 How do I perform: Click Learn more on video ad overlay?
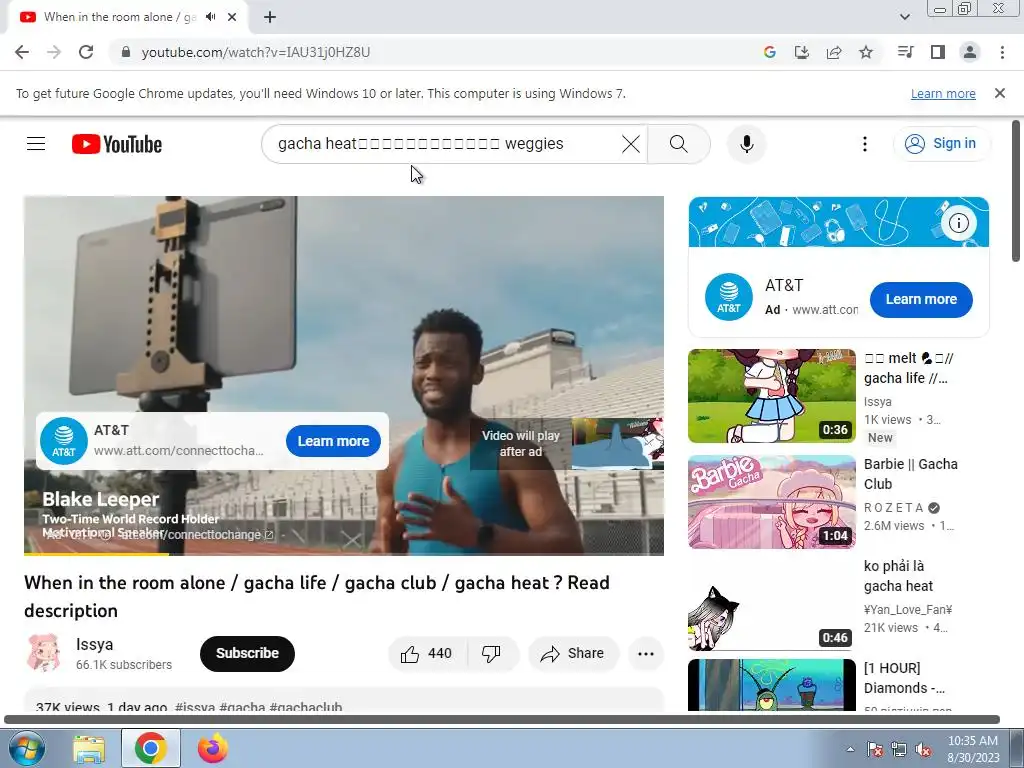[333, 441]
